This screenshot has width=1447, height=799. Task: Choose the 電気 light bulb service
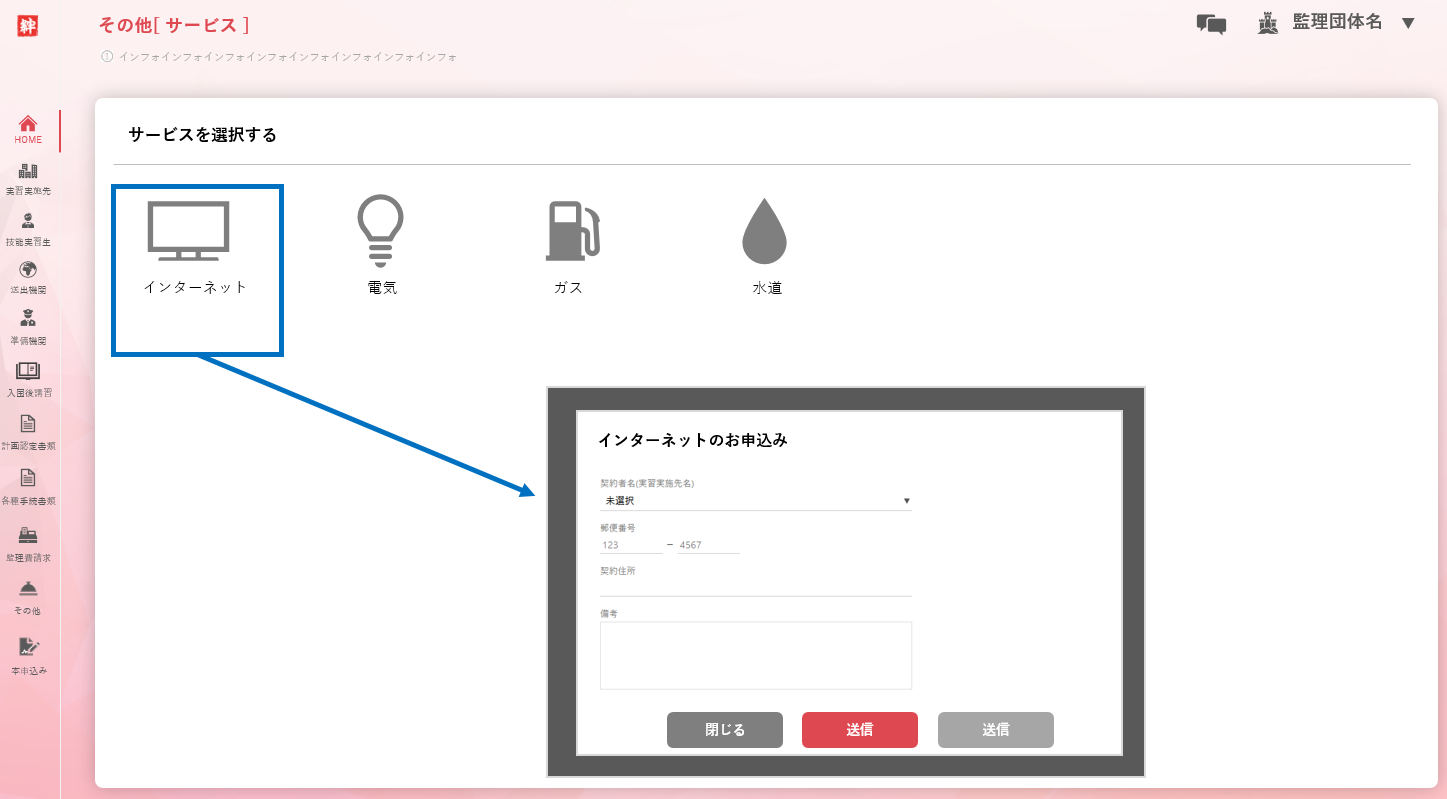(x=381, y=231)
